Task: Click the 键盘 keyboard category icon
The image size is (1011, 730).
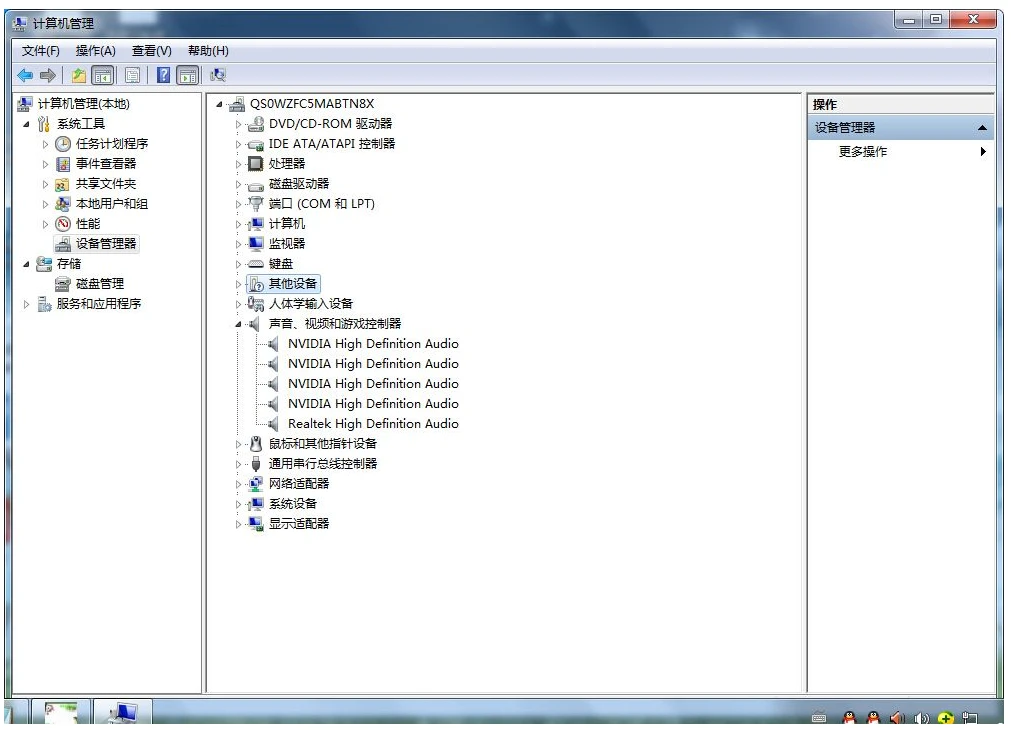Action: click(x=256, y=264)
